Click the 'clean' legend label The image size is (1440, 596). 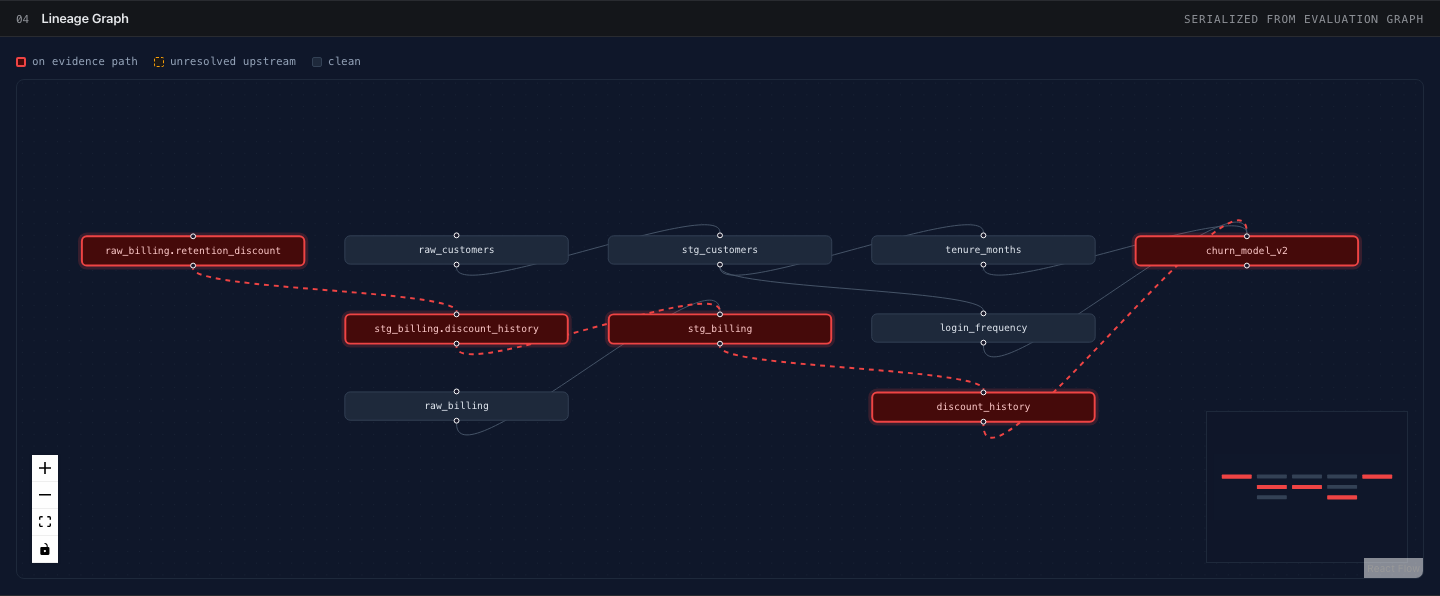pos(344,62)
